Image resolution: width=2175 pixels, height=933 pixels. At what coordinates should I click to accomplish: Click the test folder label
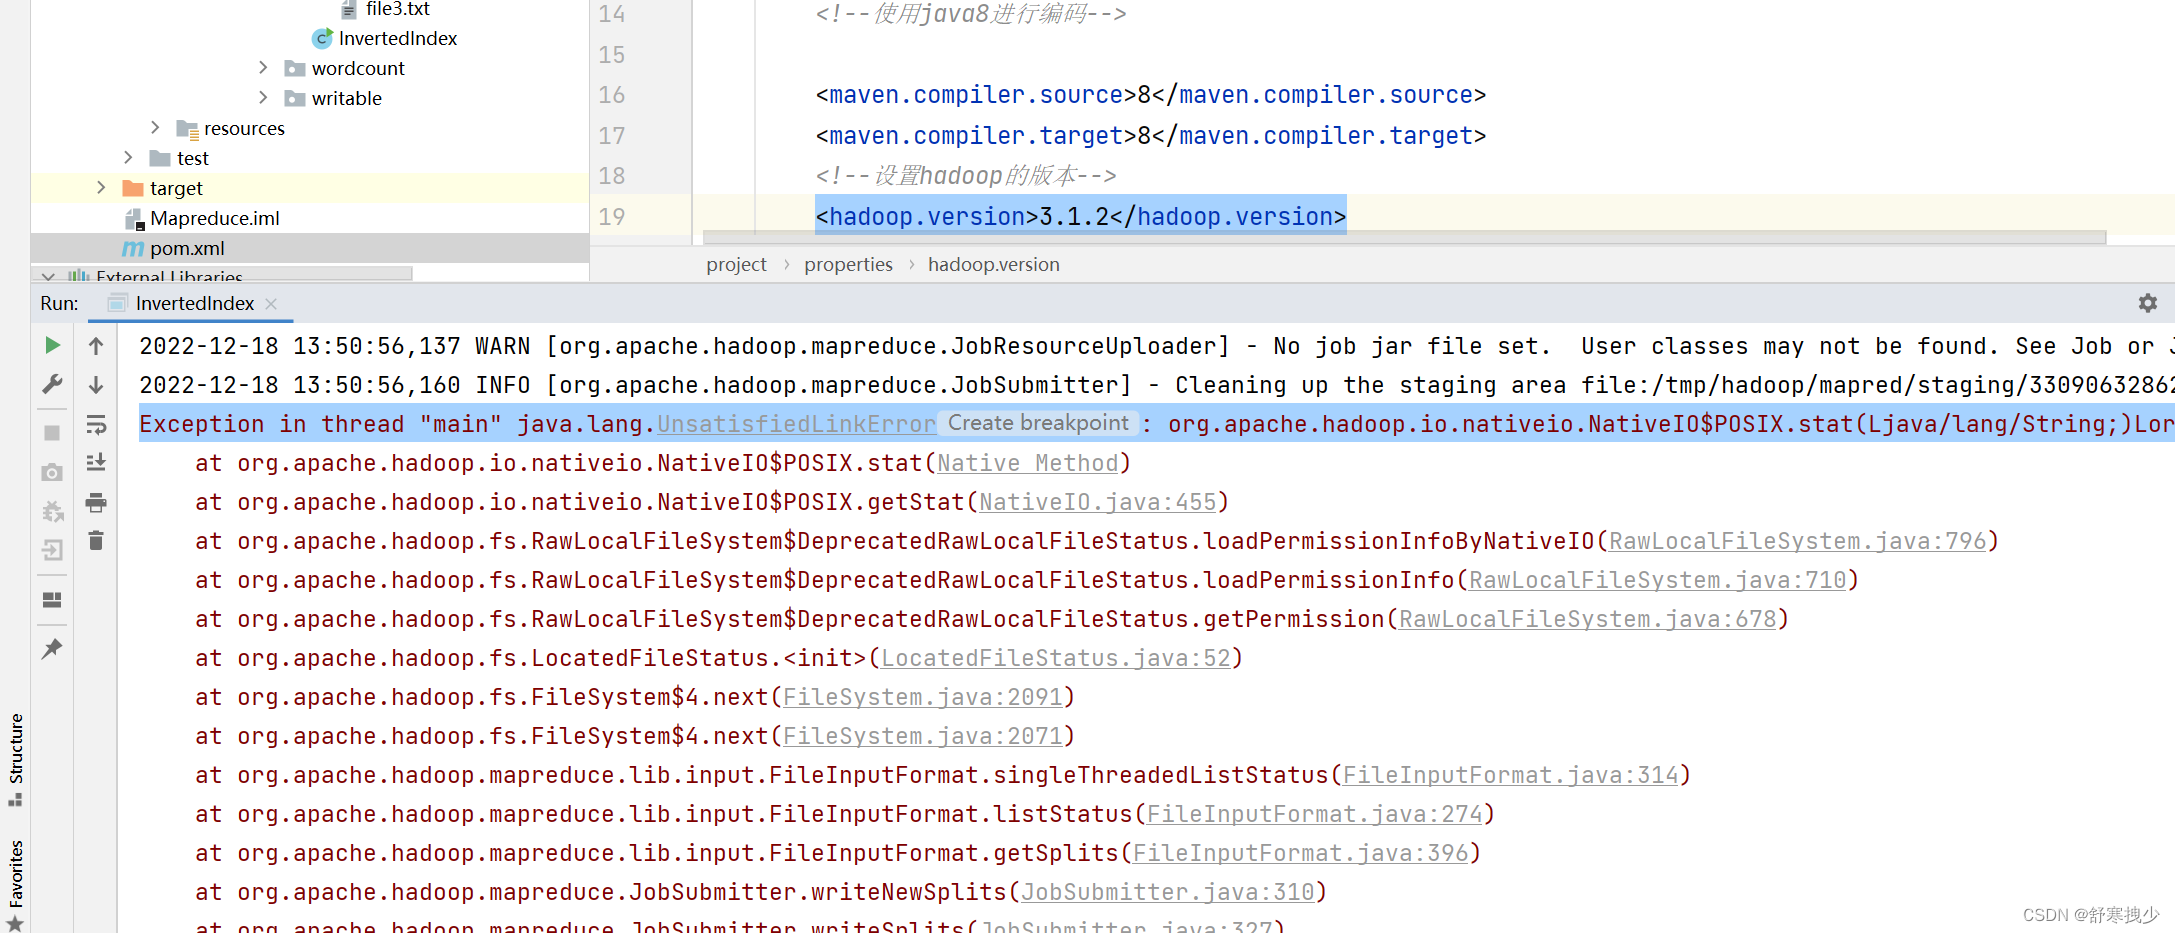pyautogui.click(x=193, y=158)
